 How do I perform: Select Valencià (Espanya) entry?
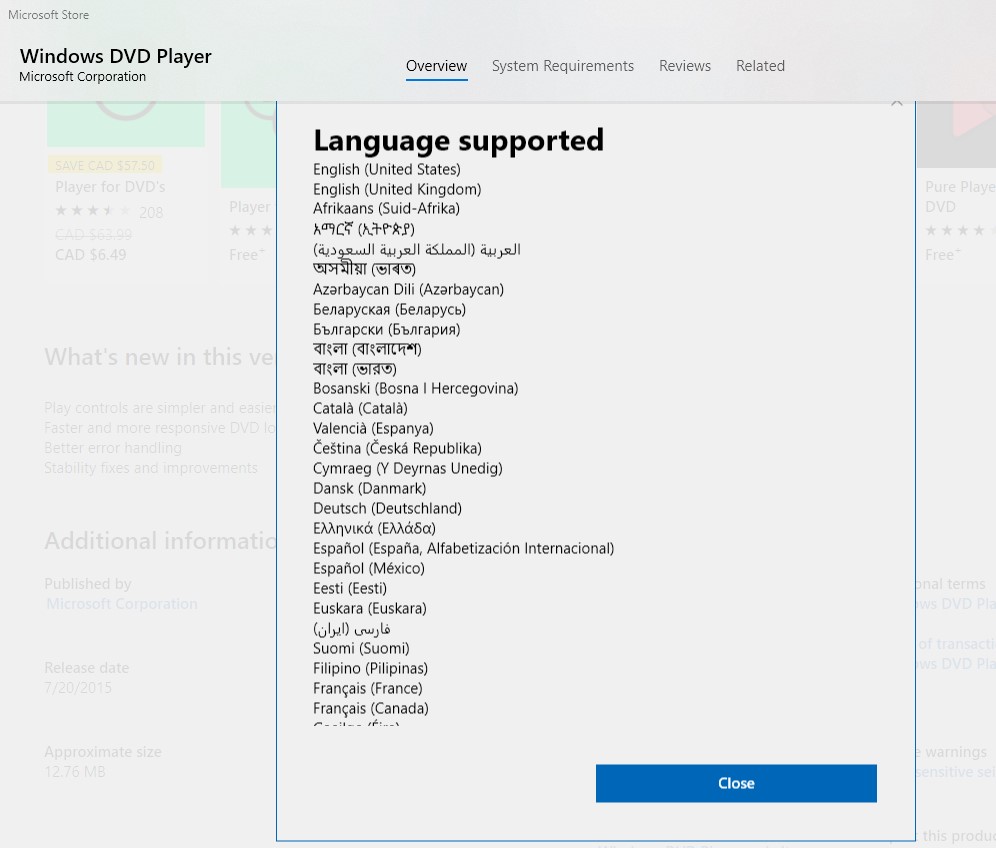click(x=374, y=429)
